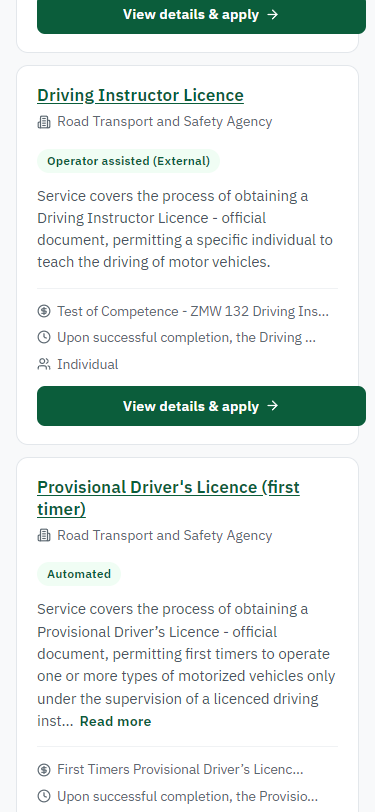375x812 pixels.
Task: Click the people icon next to Individual
Action: click(x=44, y=365)
